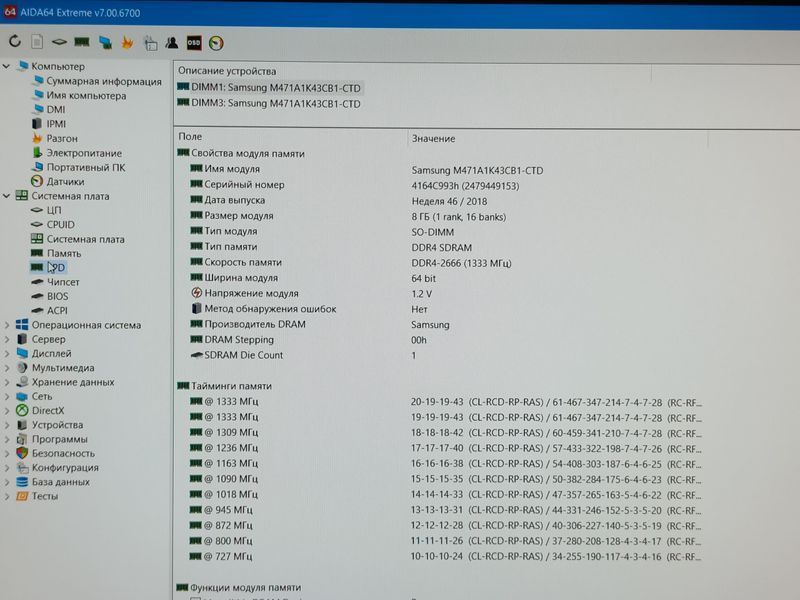Select the @ 800 МГц timing row

click(439, 541)
